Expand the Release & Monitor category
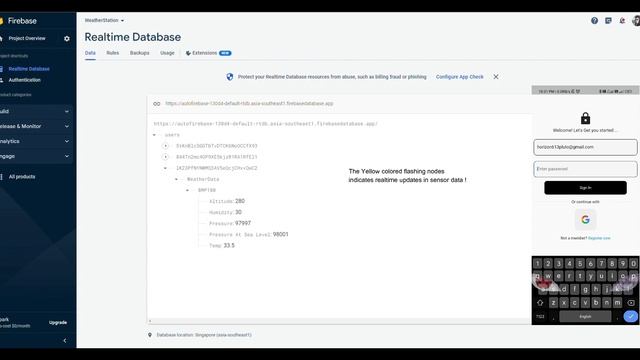 point(36,127)
